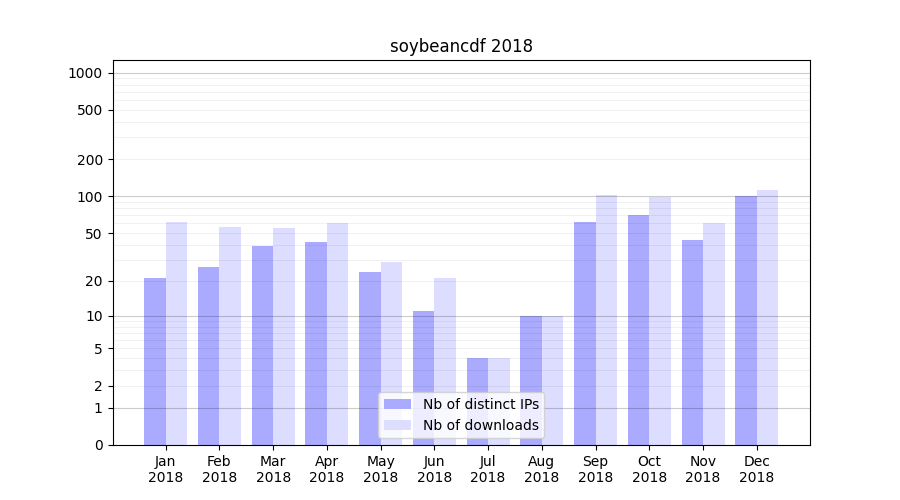Click the chart title 'soybeancdf 2018'
900x500 pixels.
(x=461, y=46)
